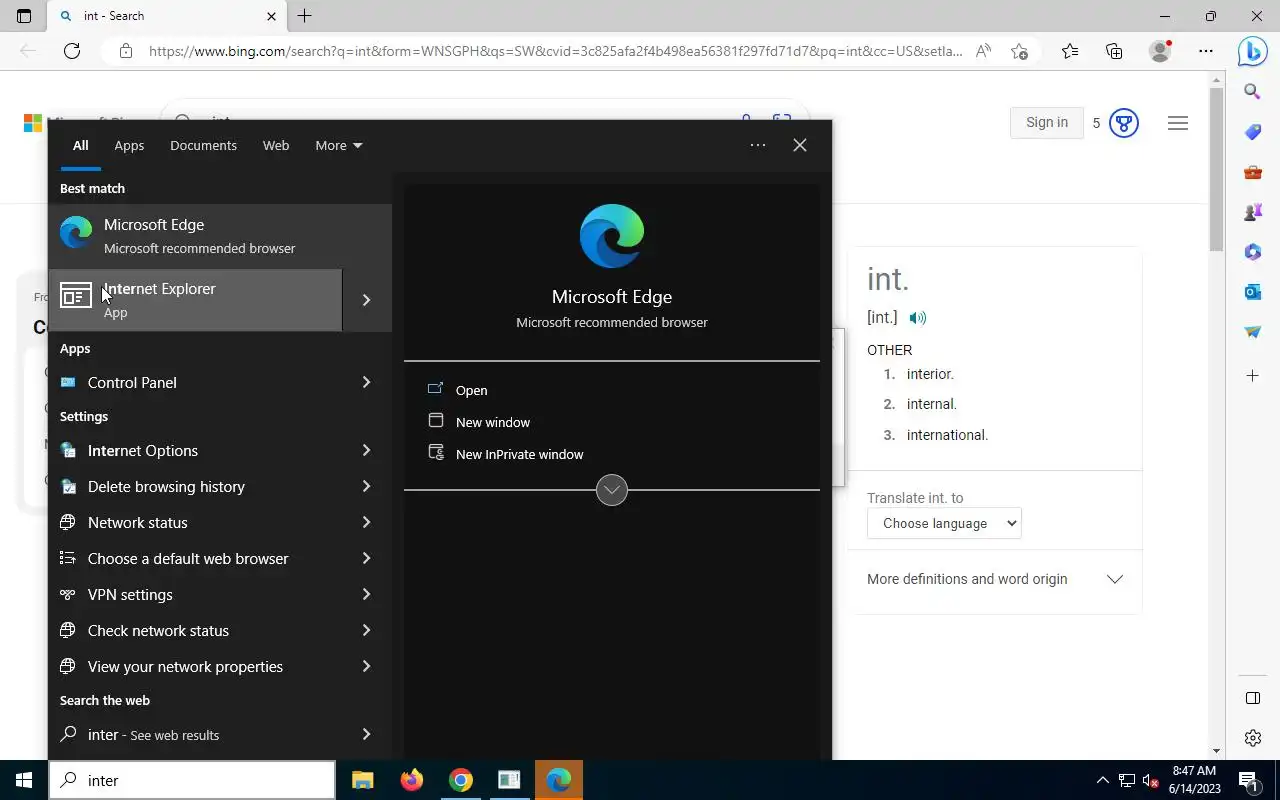Click the page vertical scrollbar

[1216, 170]
